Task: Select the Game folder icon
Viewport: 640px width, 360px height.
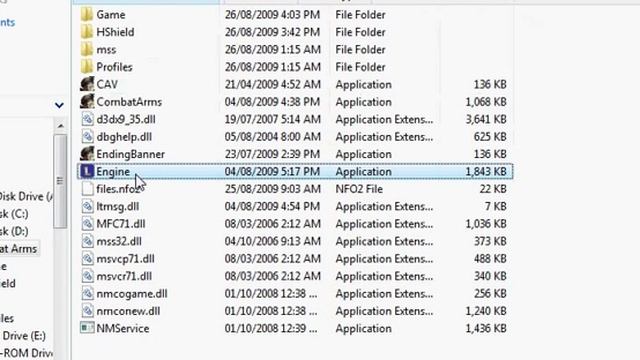Action: tap(87, 15)
